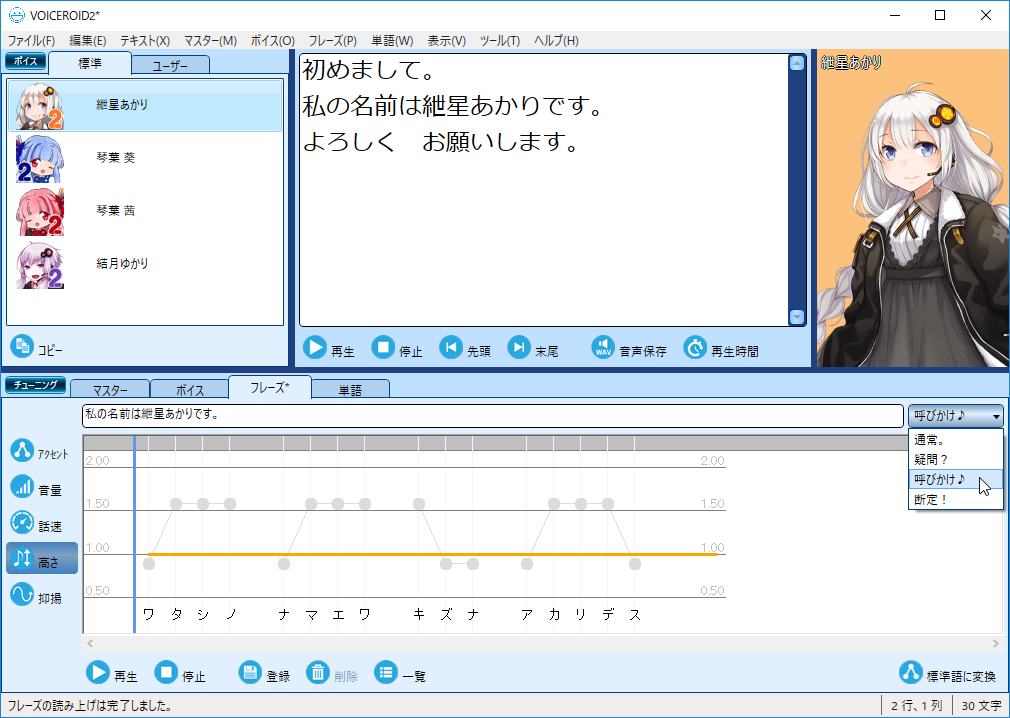Open the フレーズ(P) menu

pos(332,41)
